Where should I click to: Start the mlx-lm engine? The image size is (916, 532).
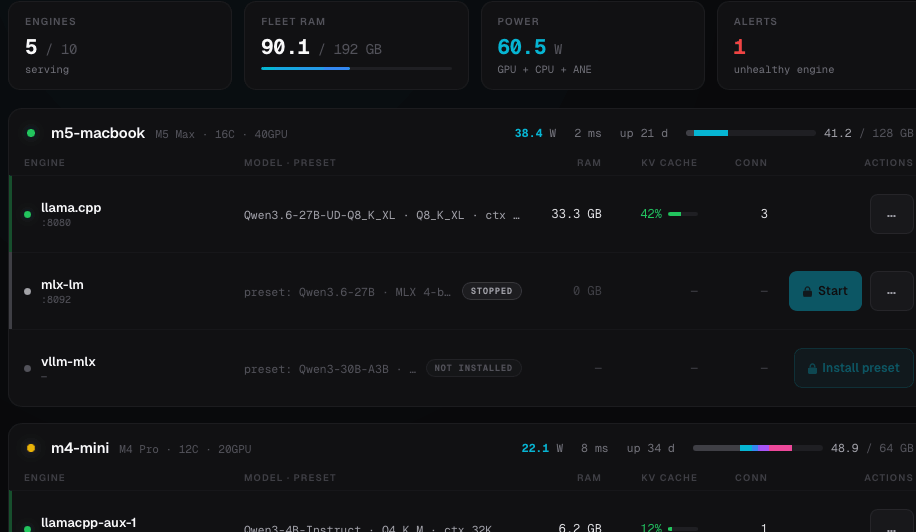point(825,291)
